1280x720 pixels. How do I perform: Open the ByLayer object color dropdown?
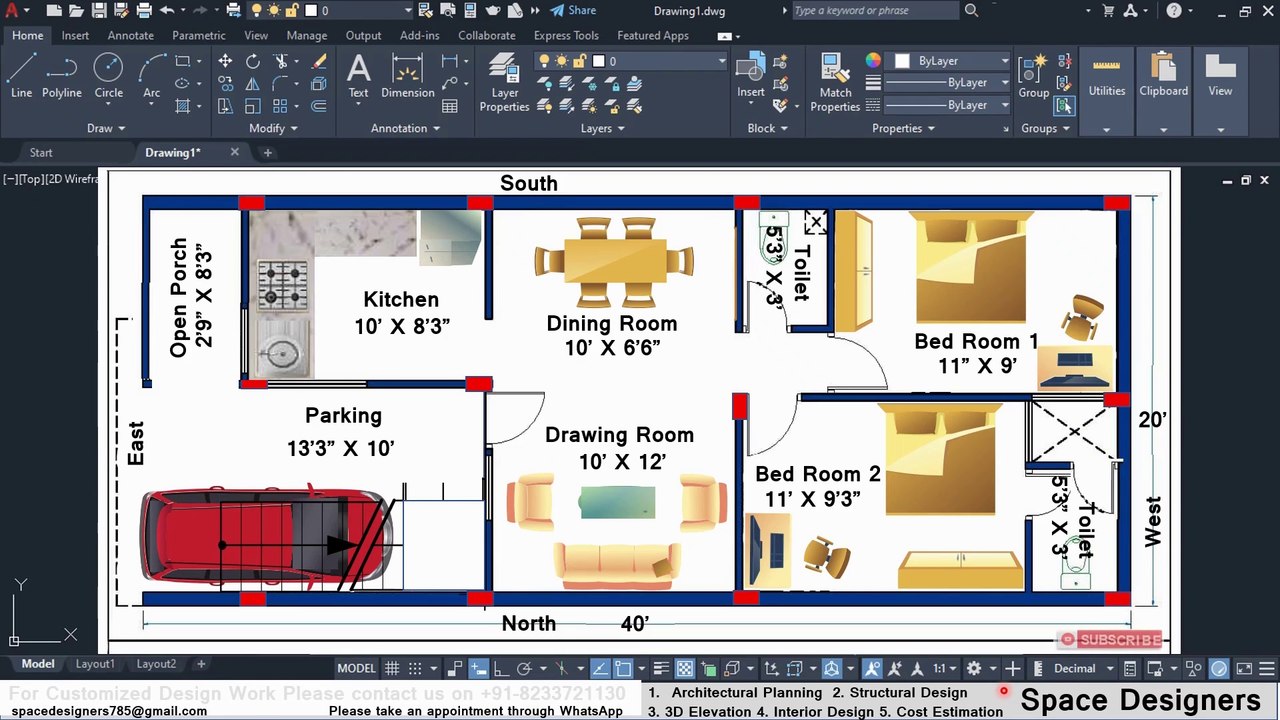pyautogui.click(x=951, y=61)
